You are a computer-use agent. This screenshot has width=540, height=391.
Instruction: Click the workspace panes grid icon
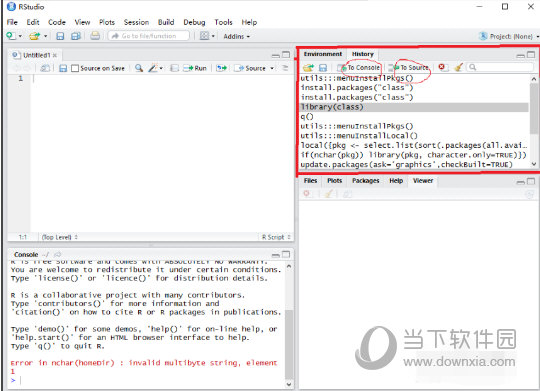click(x=204, y=36)
